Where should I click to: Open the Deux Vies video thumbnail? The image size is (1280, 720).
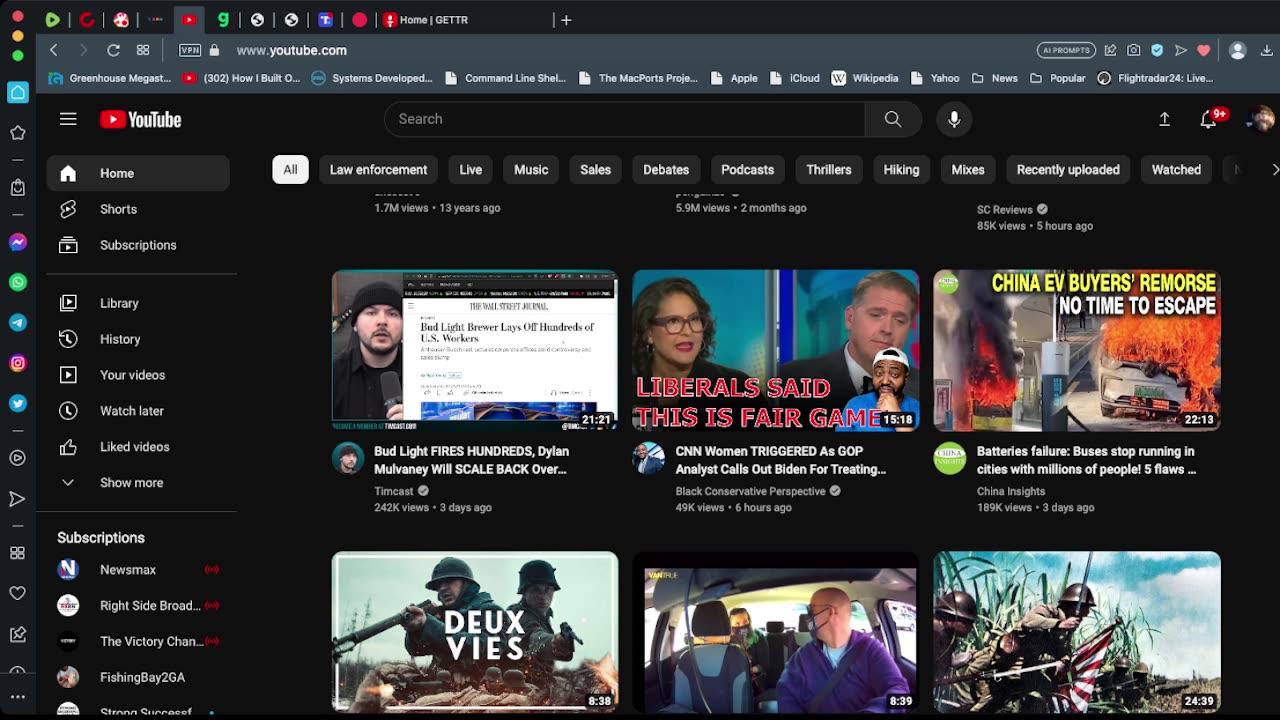[475, 631]
